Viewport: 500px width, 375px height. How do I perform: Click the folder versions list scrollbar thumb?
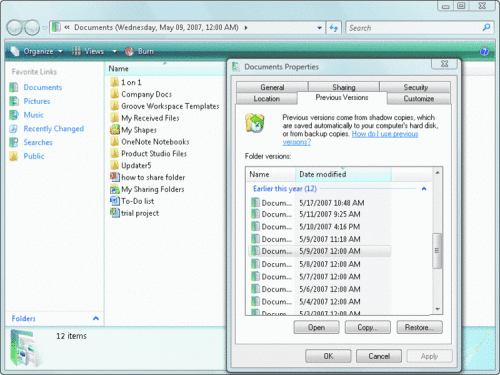click(x=437, y=251)
